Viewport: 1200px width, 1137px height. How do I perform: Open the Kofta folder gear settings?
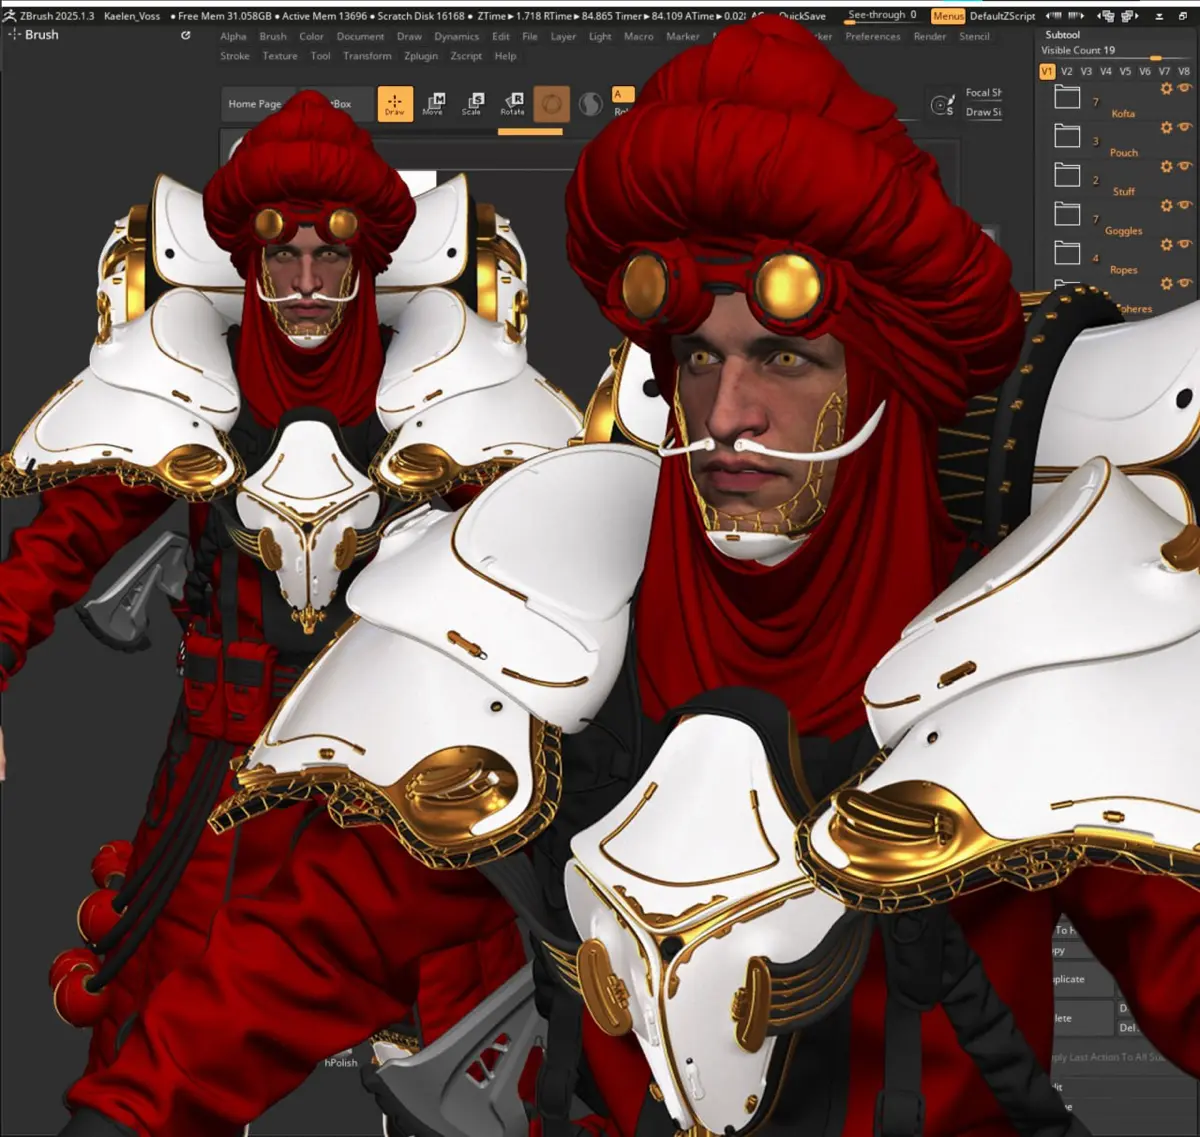coord(1166,89)
